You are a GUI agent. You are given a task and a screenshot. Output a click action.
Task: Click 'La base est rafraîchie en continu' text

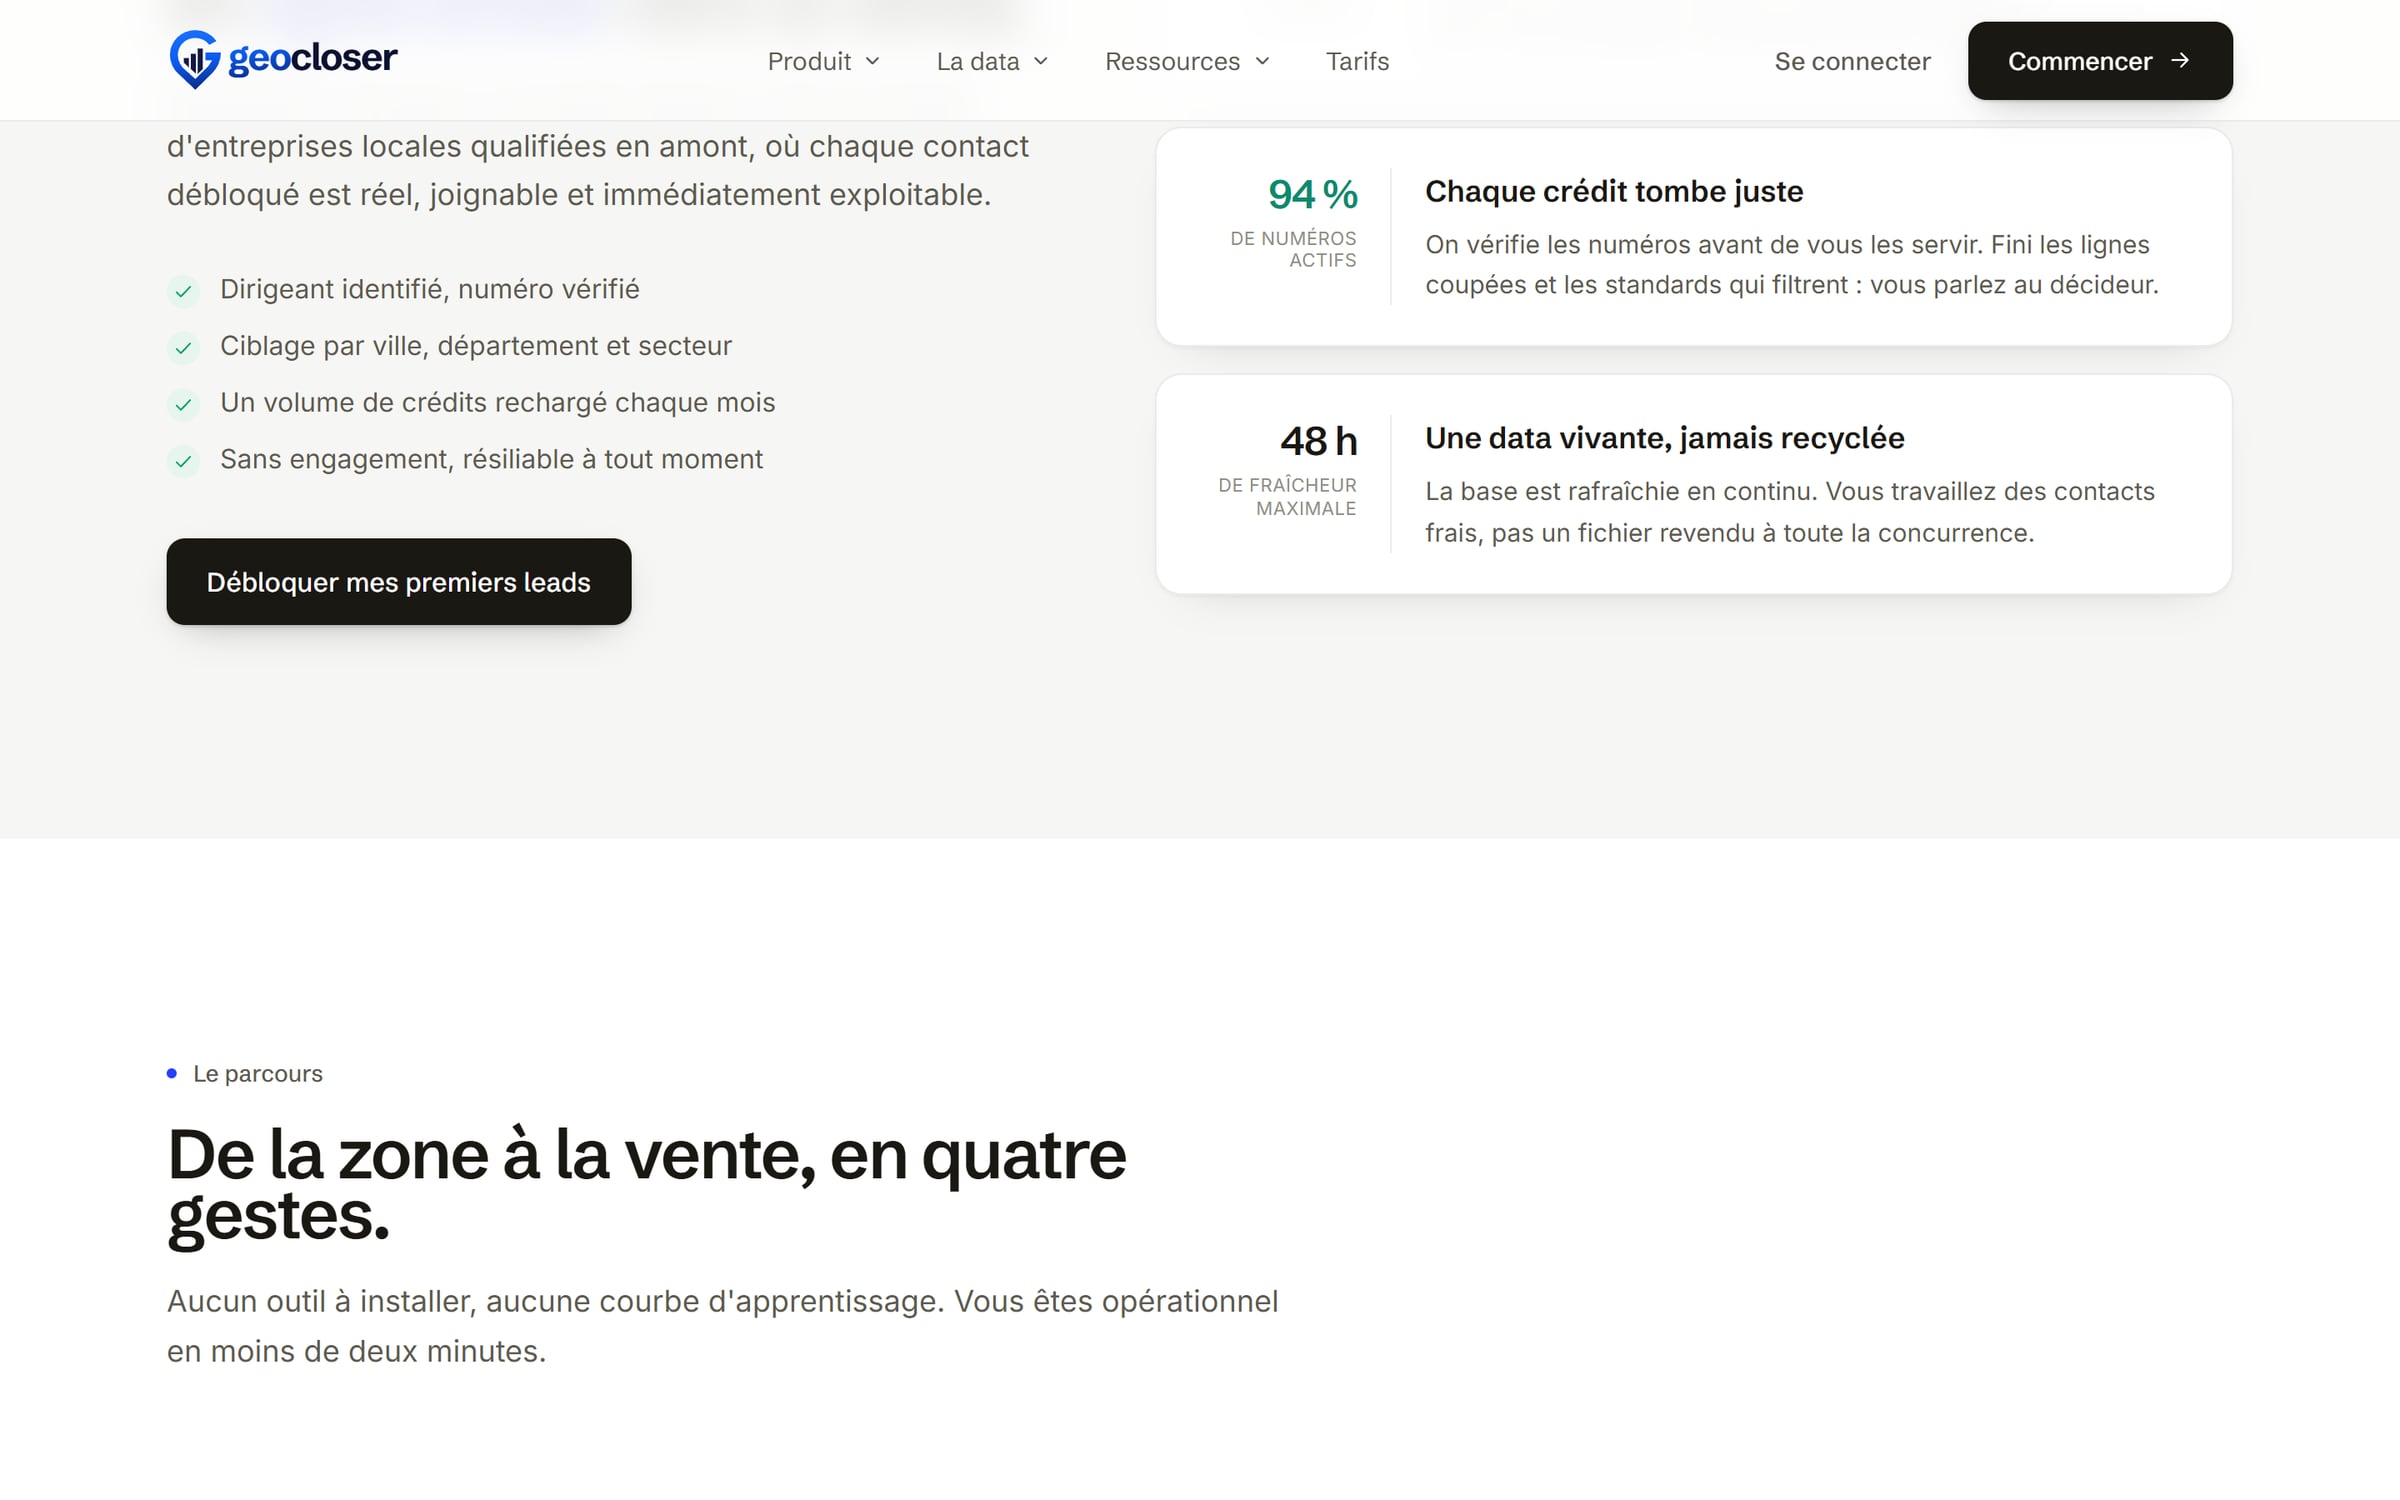1790,512
